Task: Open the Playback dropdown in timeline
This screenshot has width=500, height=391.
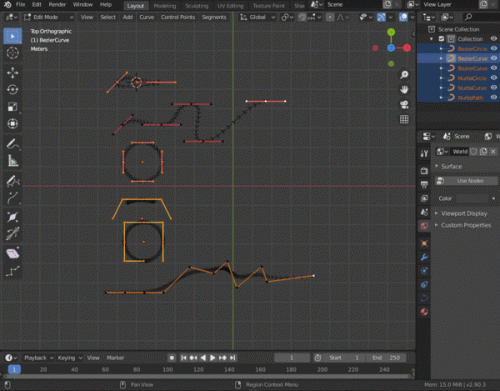Action: (39, 358)
